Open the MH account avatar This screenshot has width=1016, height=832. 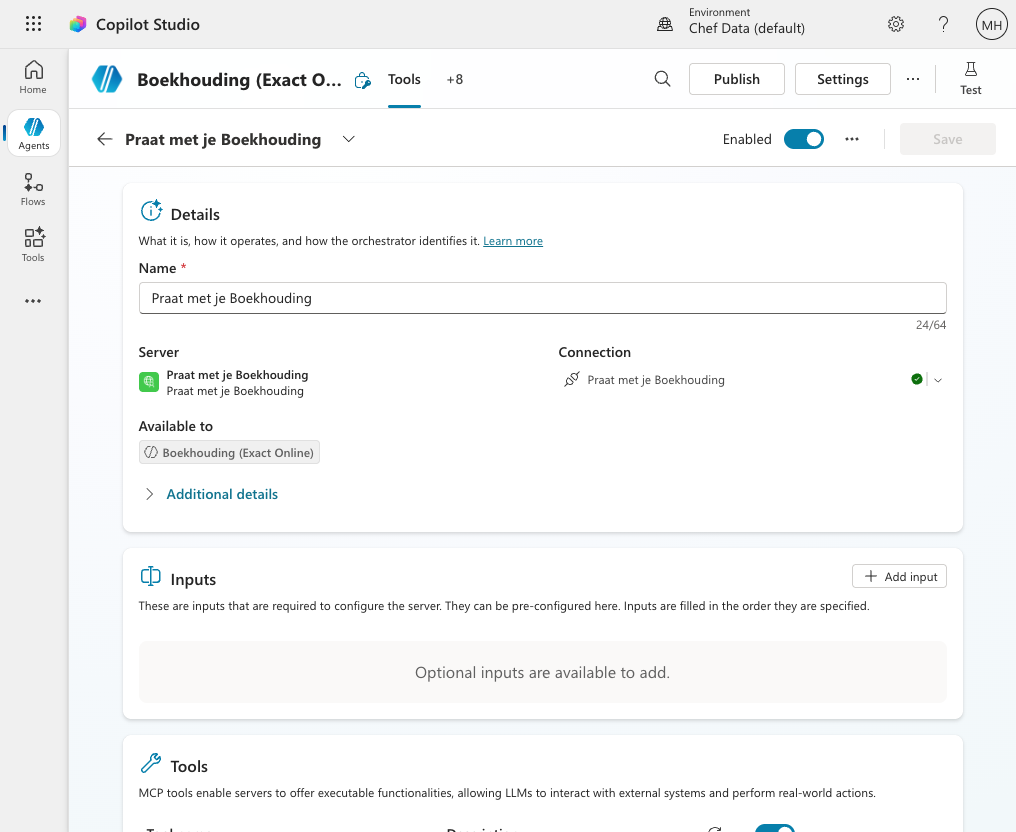991,24
